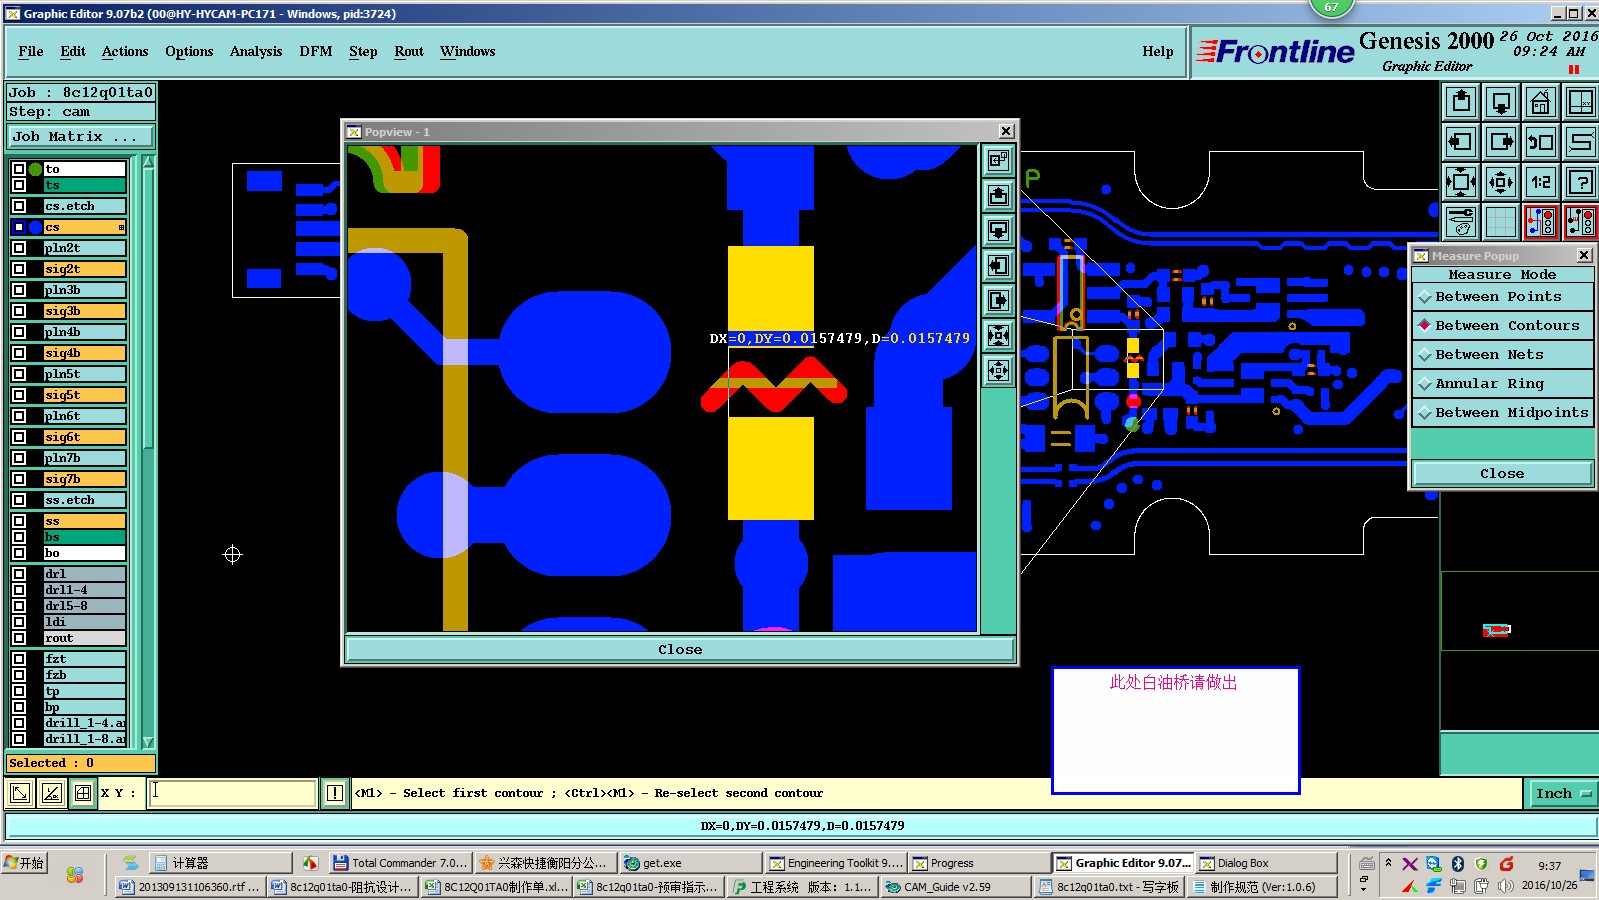Viewport: 1599px width, 900px height.
Task: Click the first icon left of XY field
Action: [20, 793]
